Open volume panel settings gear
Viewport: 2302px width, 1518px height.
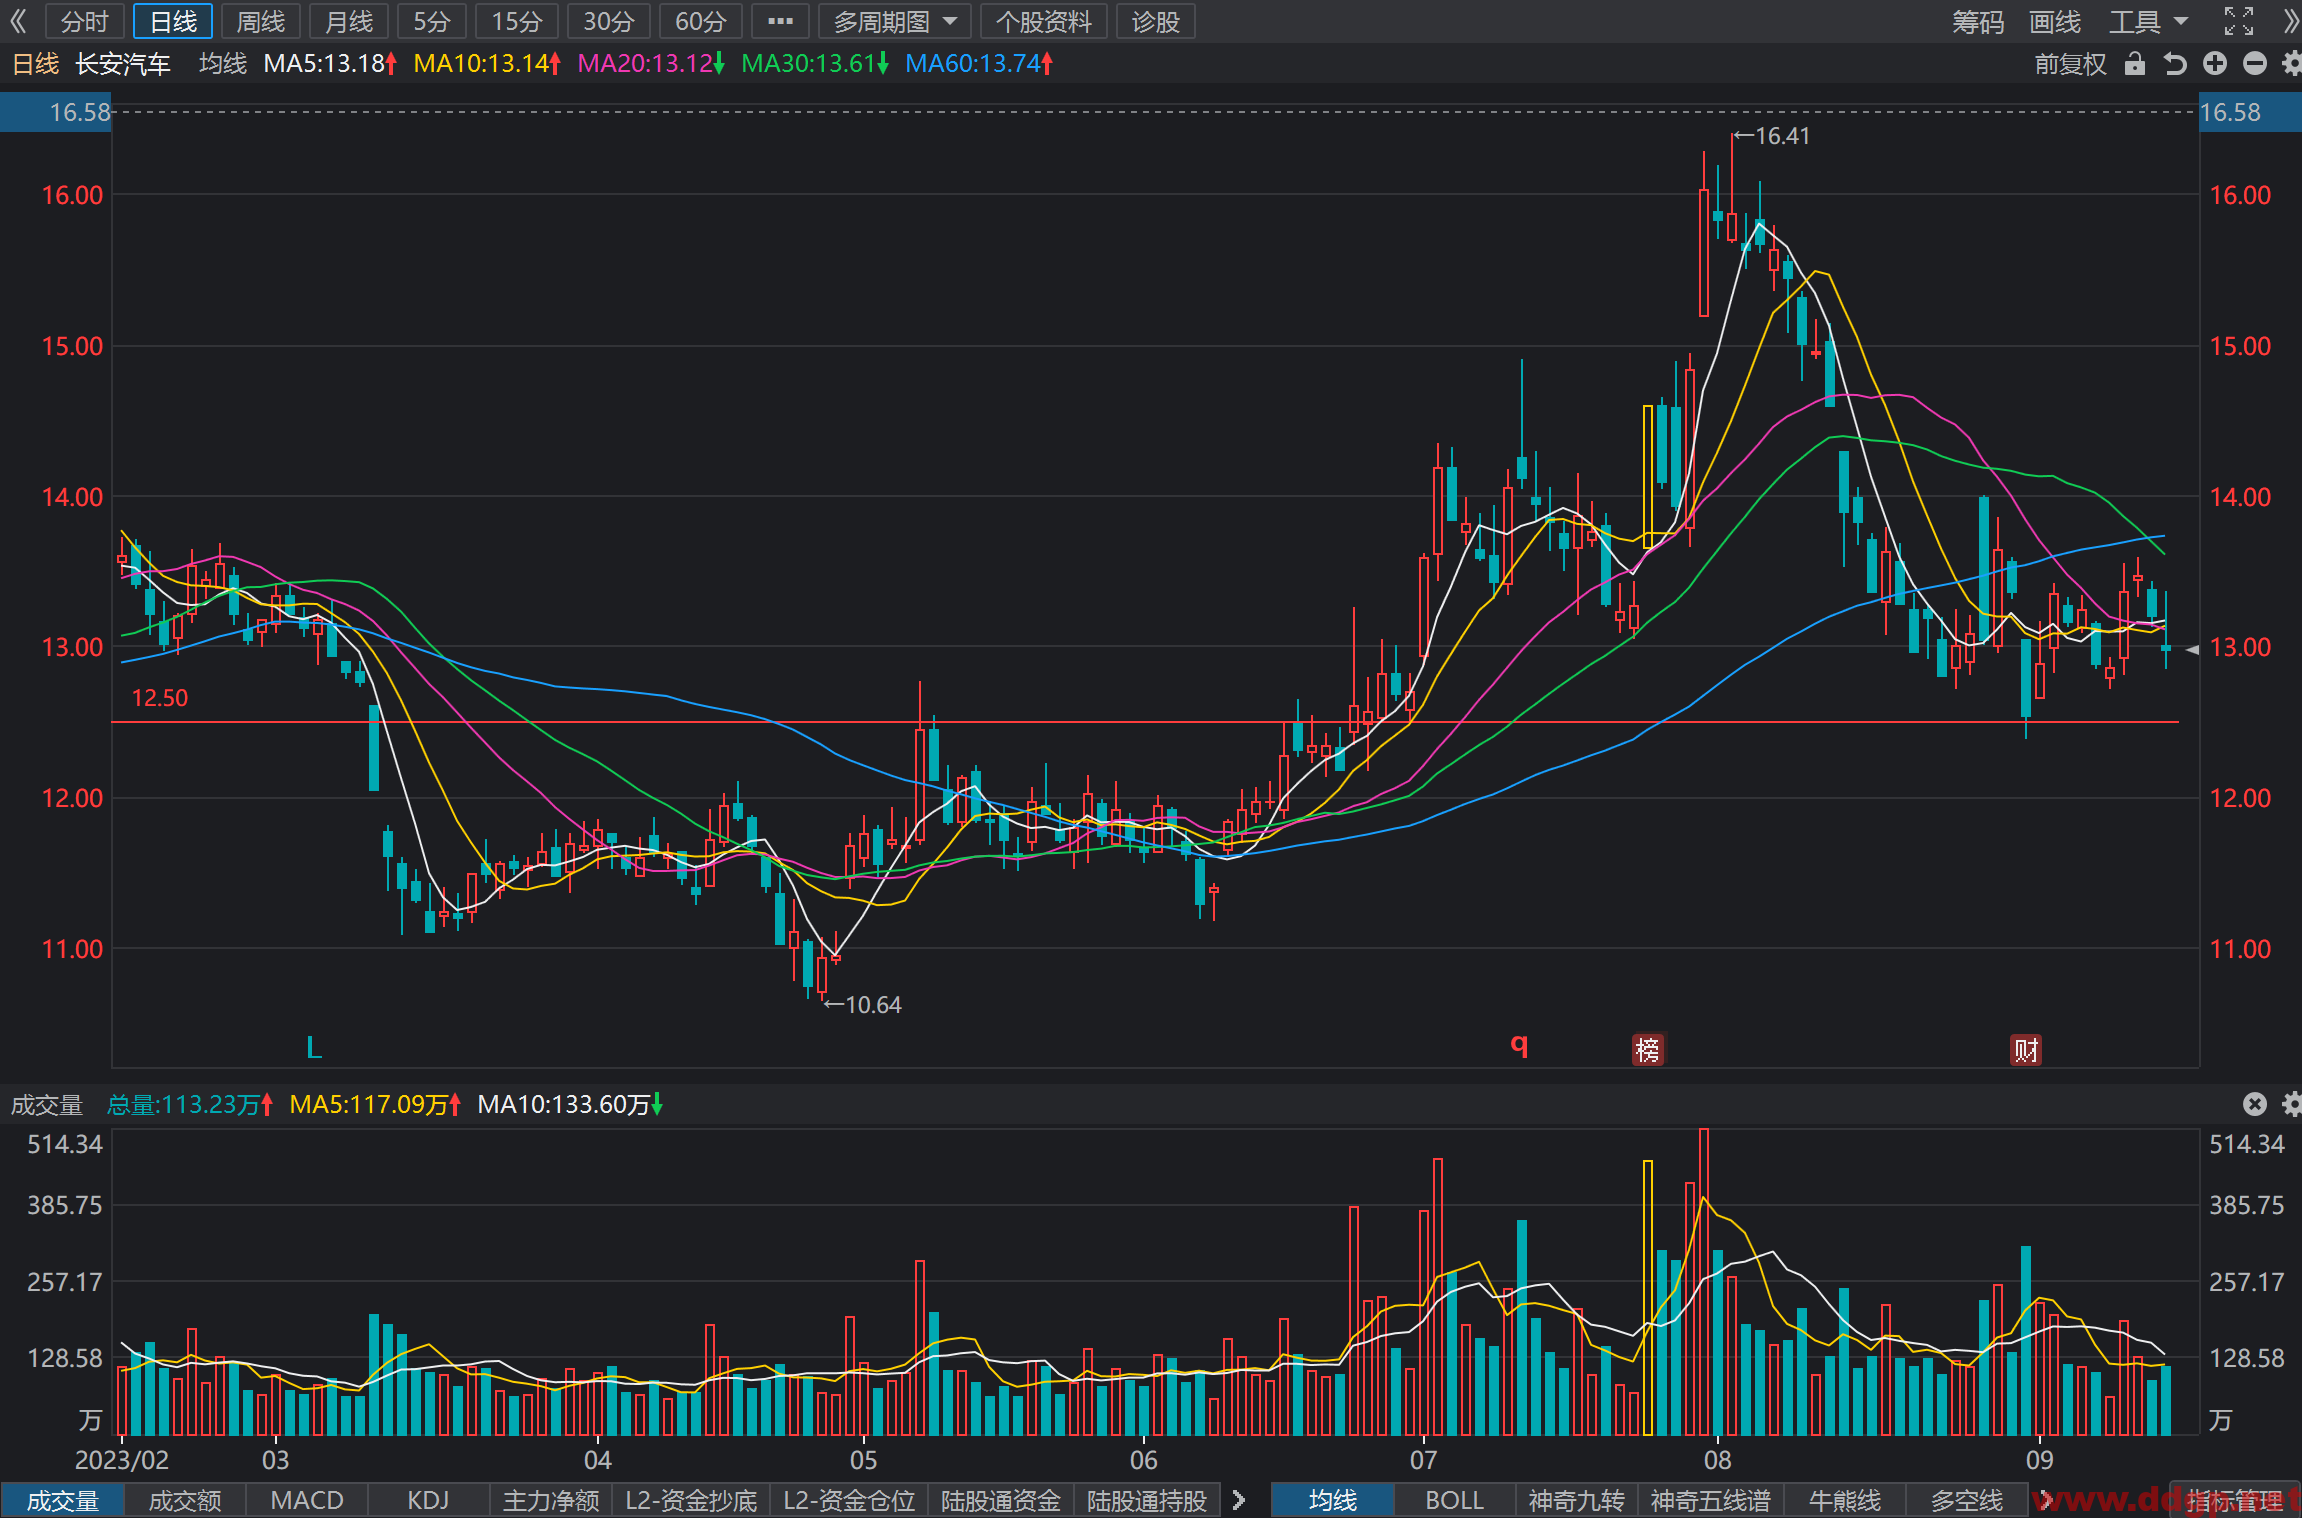coord(2292,1104)
